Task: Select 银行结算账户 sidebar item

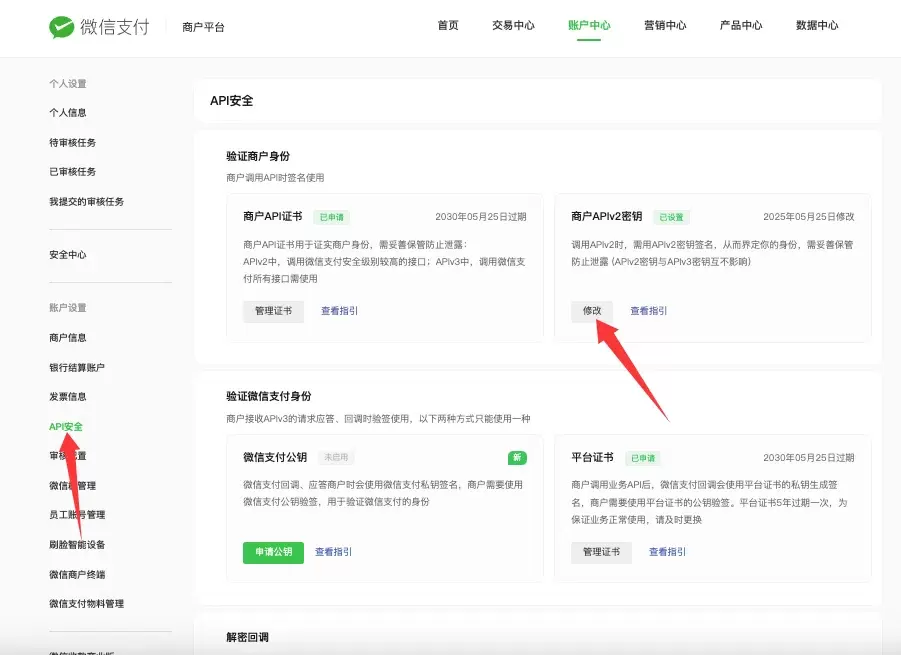Action: (77, 368)
